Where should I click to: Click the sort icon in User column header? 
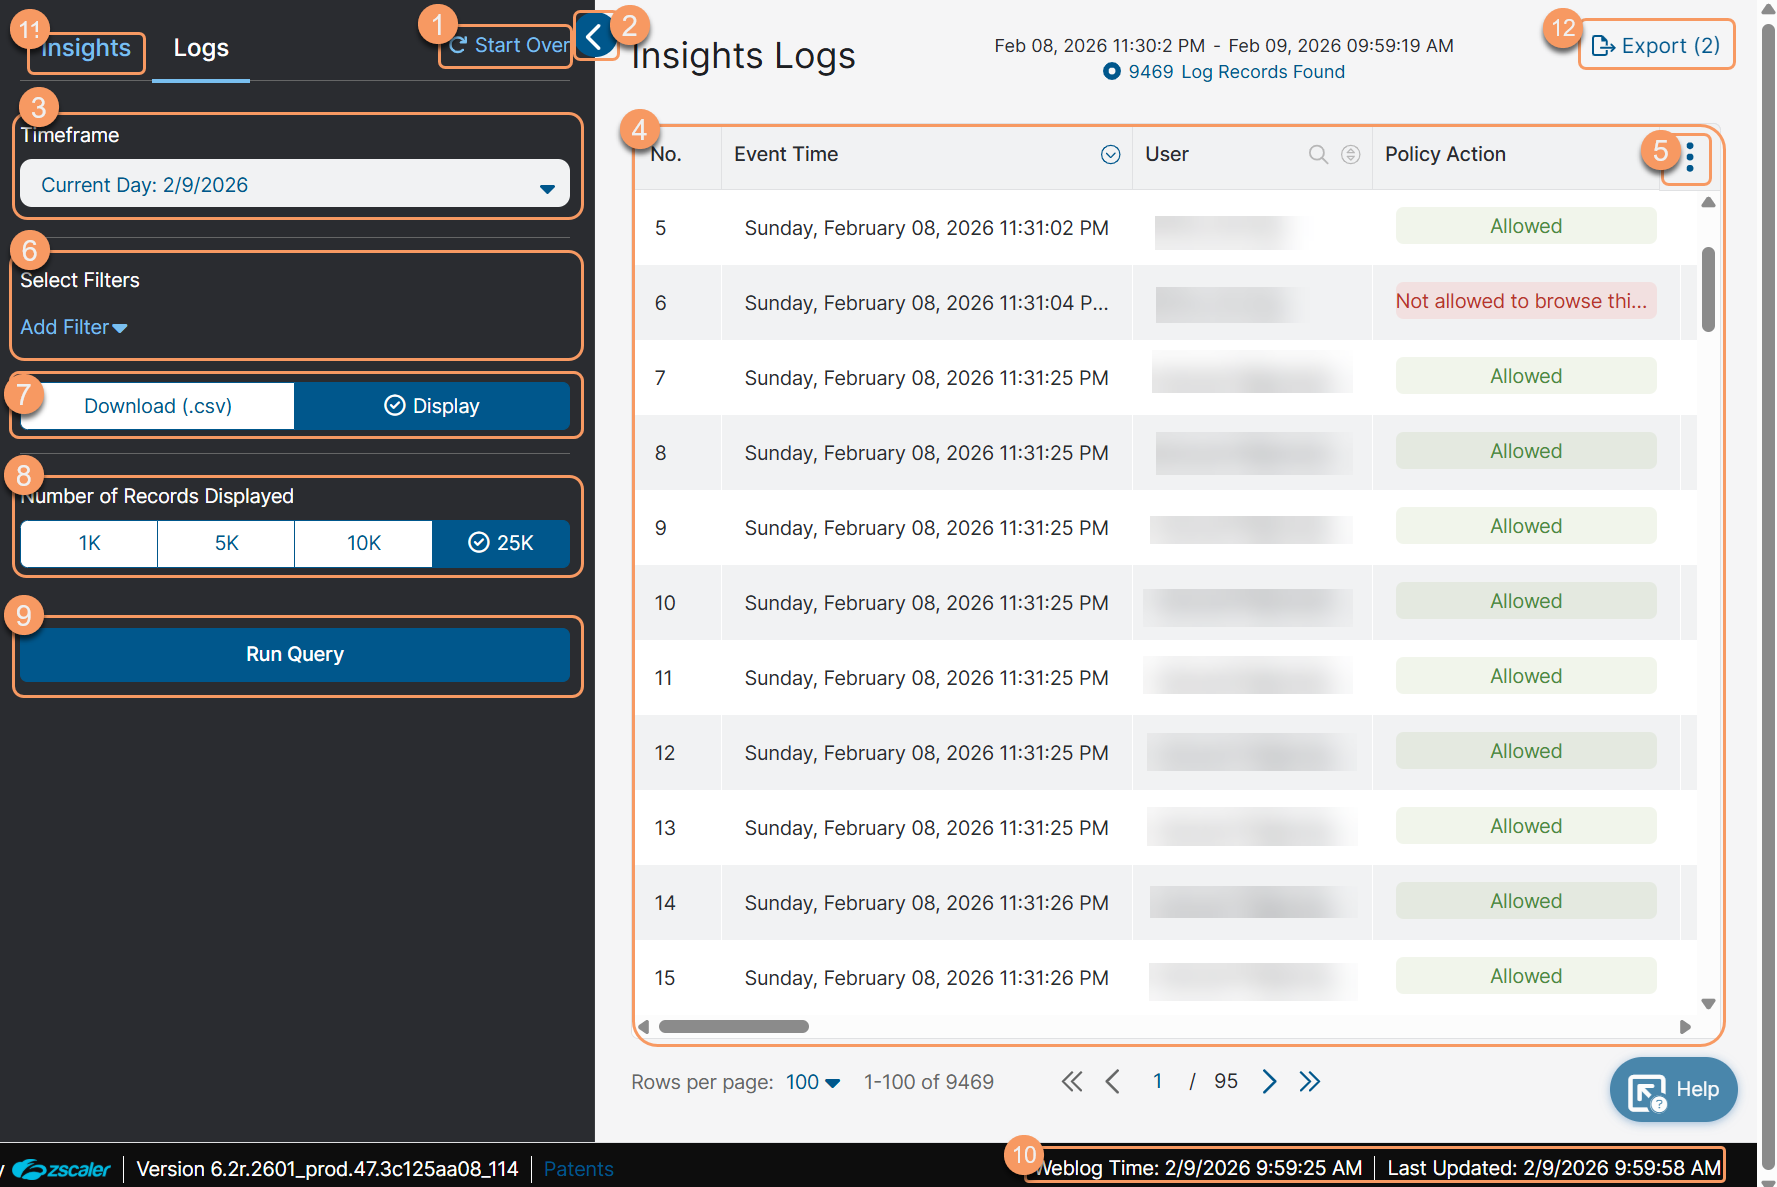point(1350,154)
